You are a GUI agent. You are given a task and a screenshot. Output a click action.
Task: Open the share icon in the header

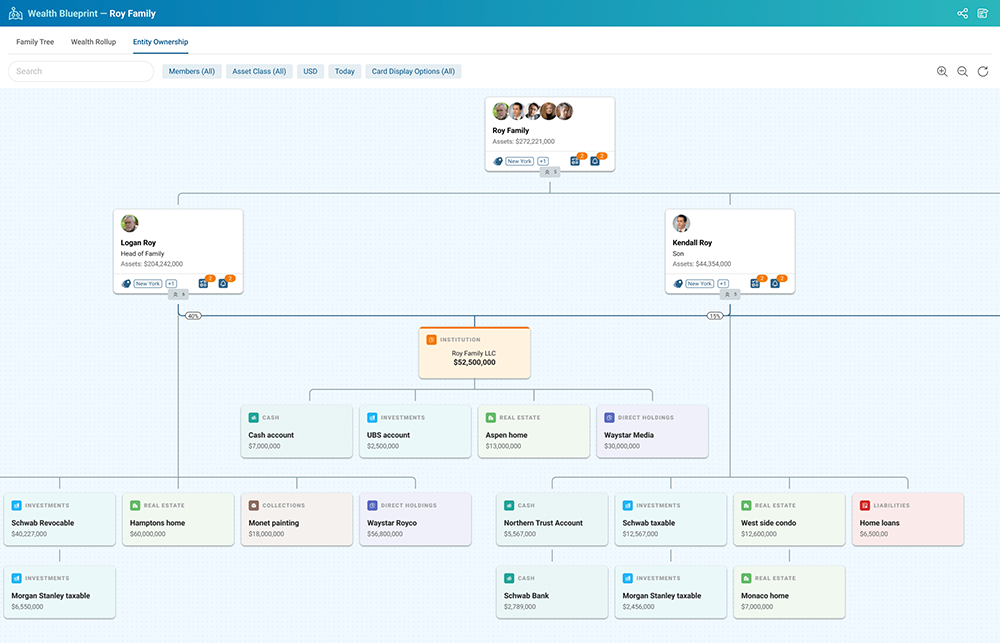962,13
